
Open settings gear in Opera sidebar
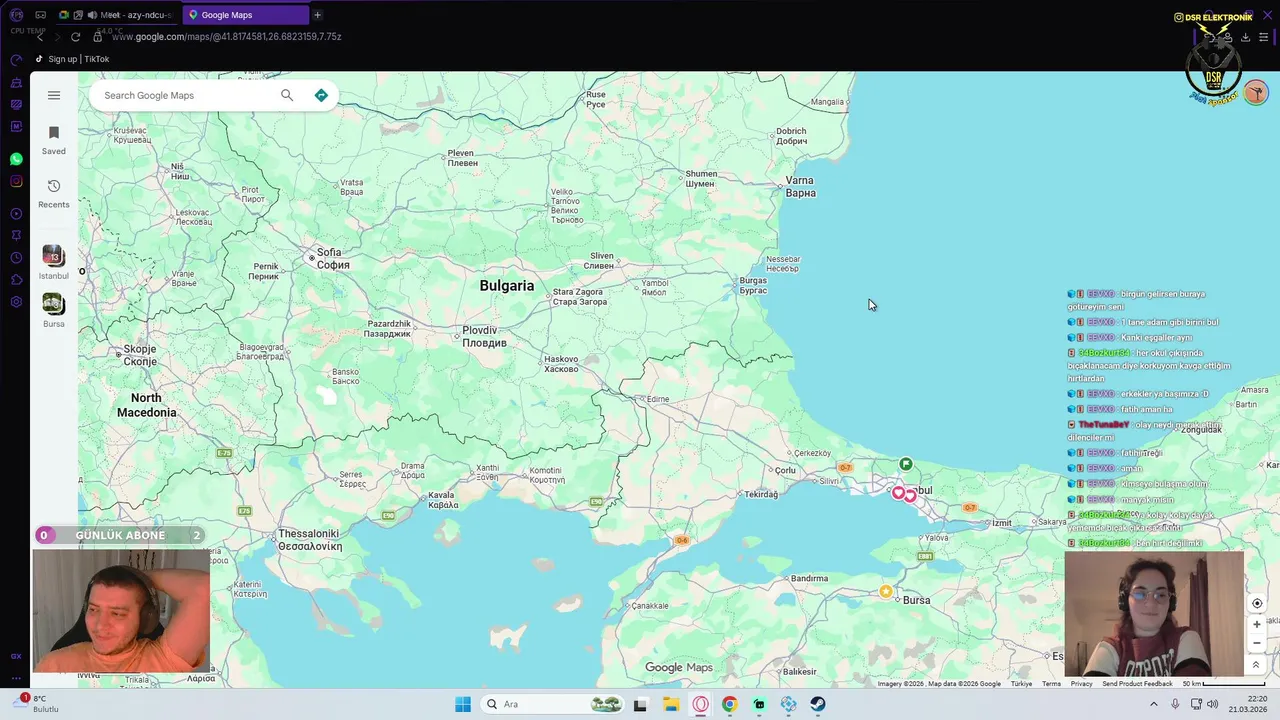[16, 302]
